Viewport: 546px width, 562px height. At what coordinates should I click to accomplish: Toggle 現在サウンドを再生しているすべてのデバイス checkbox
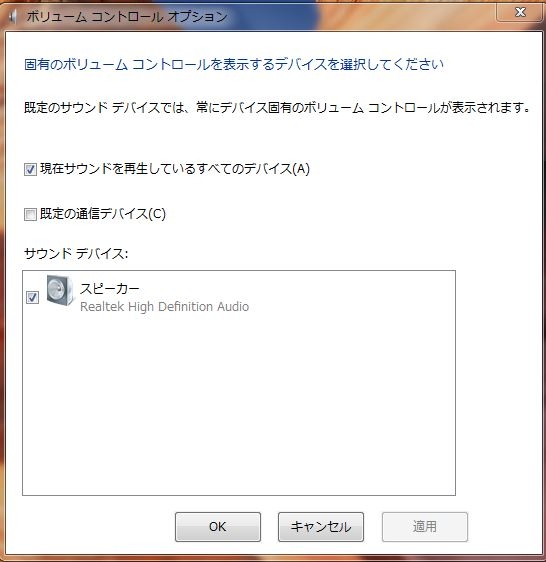(x=30, y=169)
